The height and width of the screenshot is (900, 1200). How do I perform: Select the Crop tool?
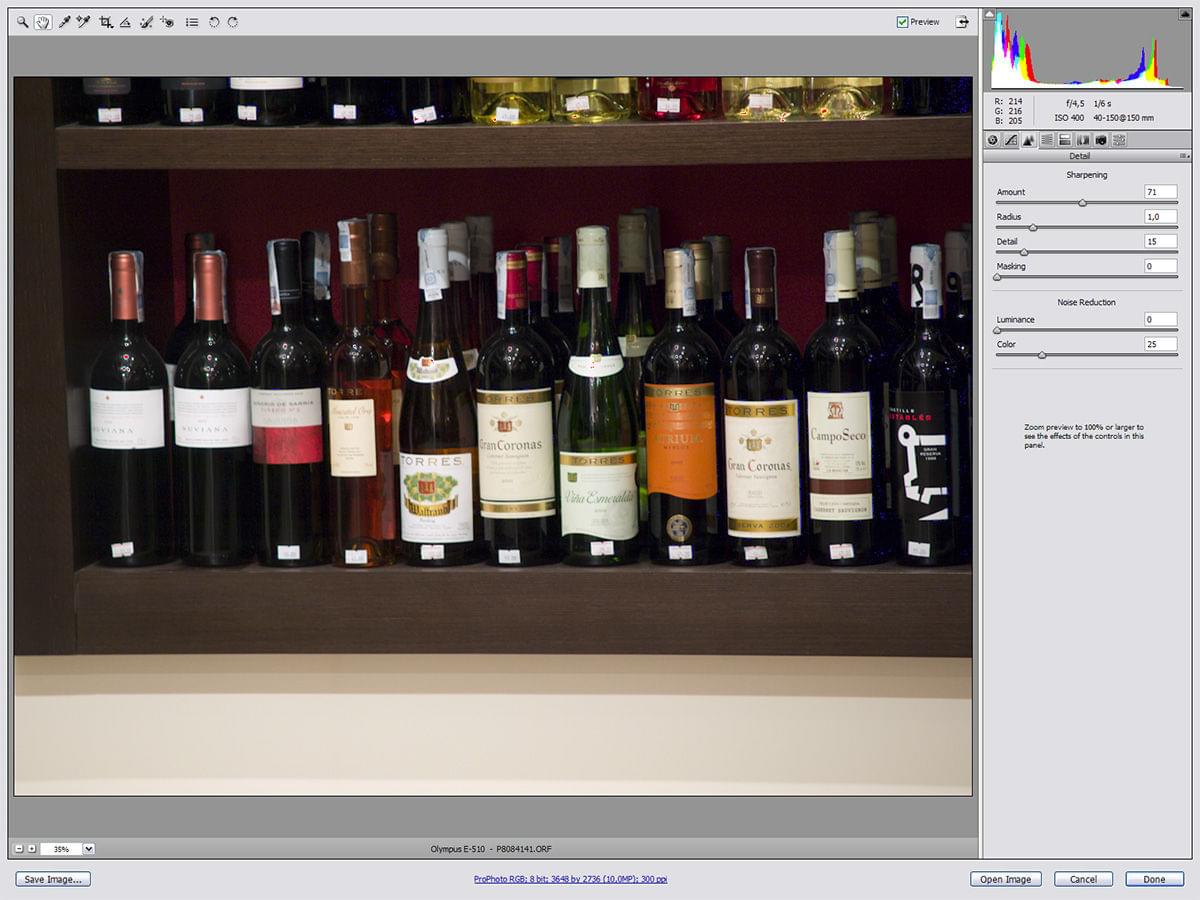coord(106,22)
